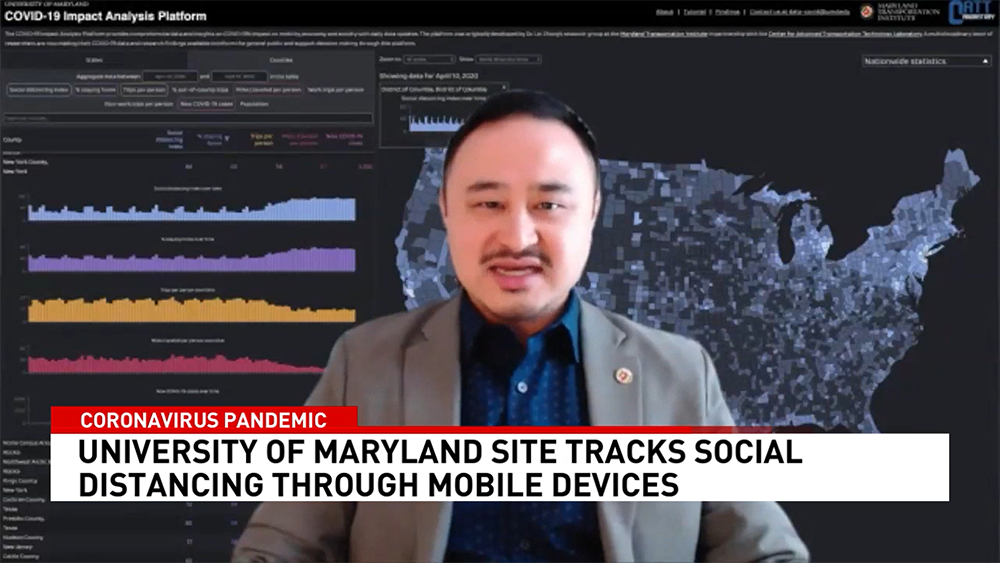This screenshot has width=1000, height=563.
Task: Follow the Maryland Transportation Institute text link in description
Action: click(x=664, y=34)
